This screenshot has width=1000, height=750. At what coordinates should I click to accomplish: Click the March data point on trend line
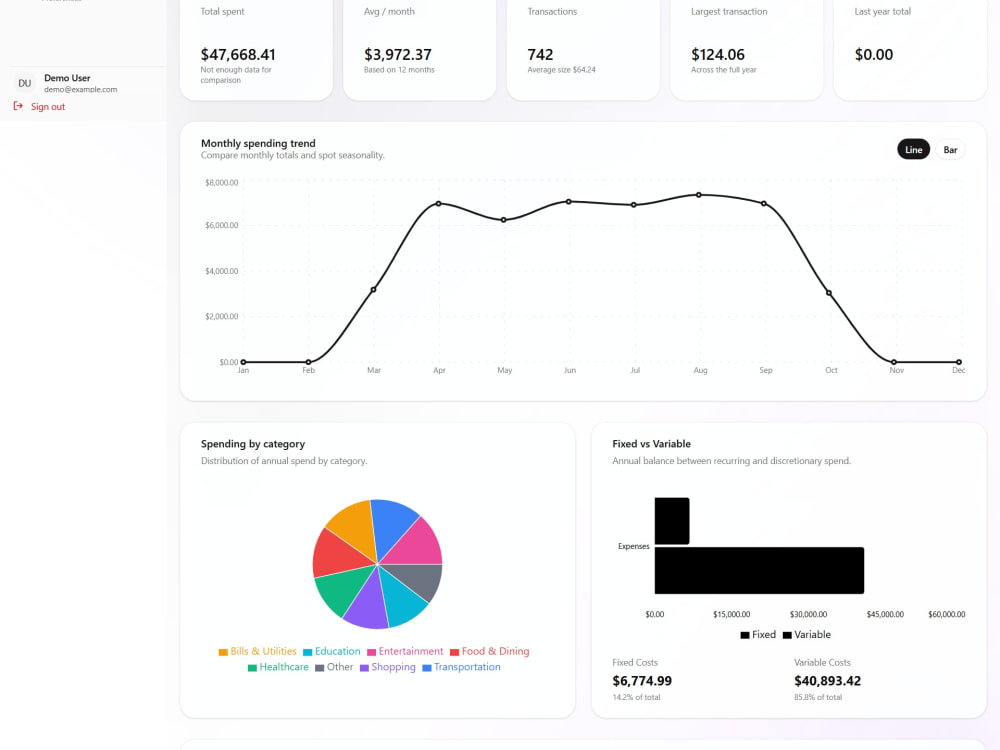(374, 290)
